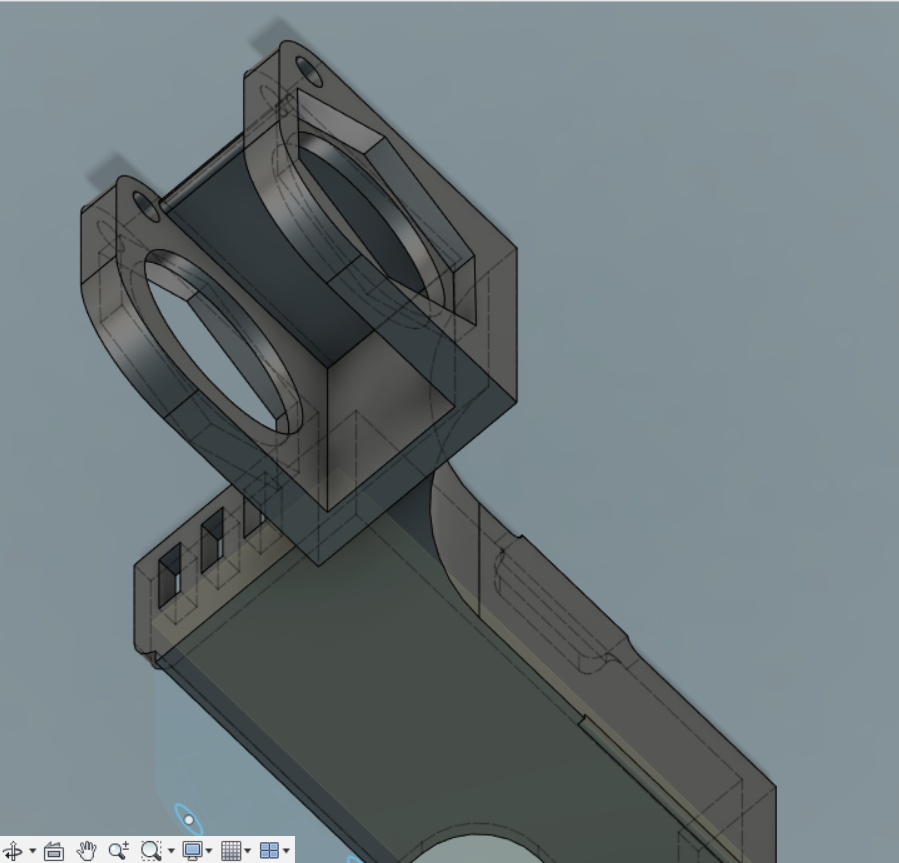The width and height of the screenshot is (899, 863).
Task: Expand the Zoom Window options arrow
Action: 170,852
